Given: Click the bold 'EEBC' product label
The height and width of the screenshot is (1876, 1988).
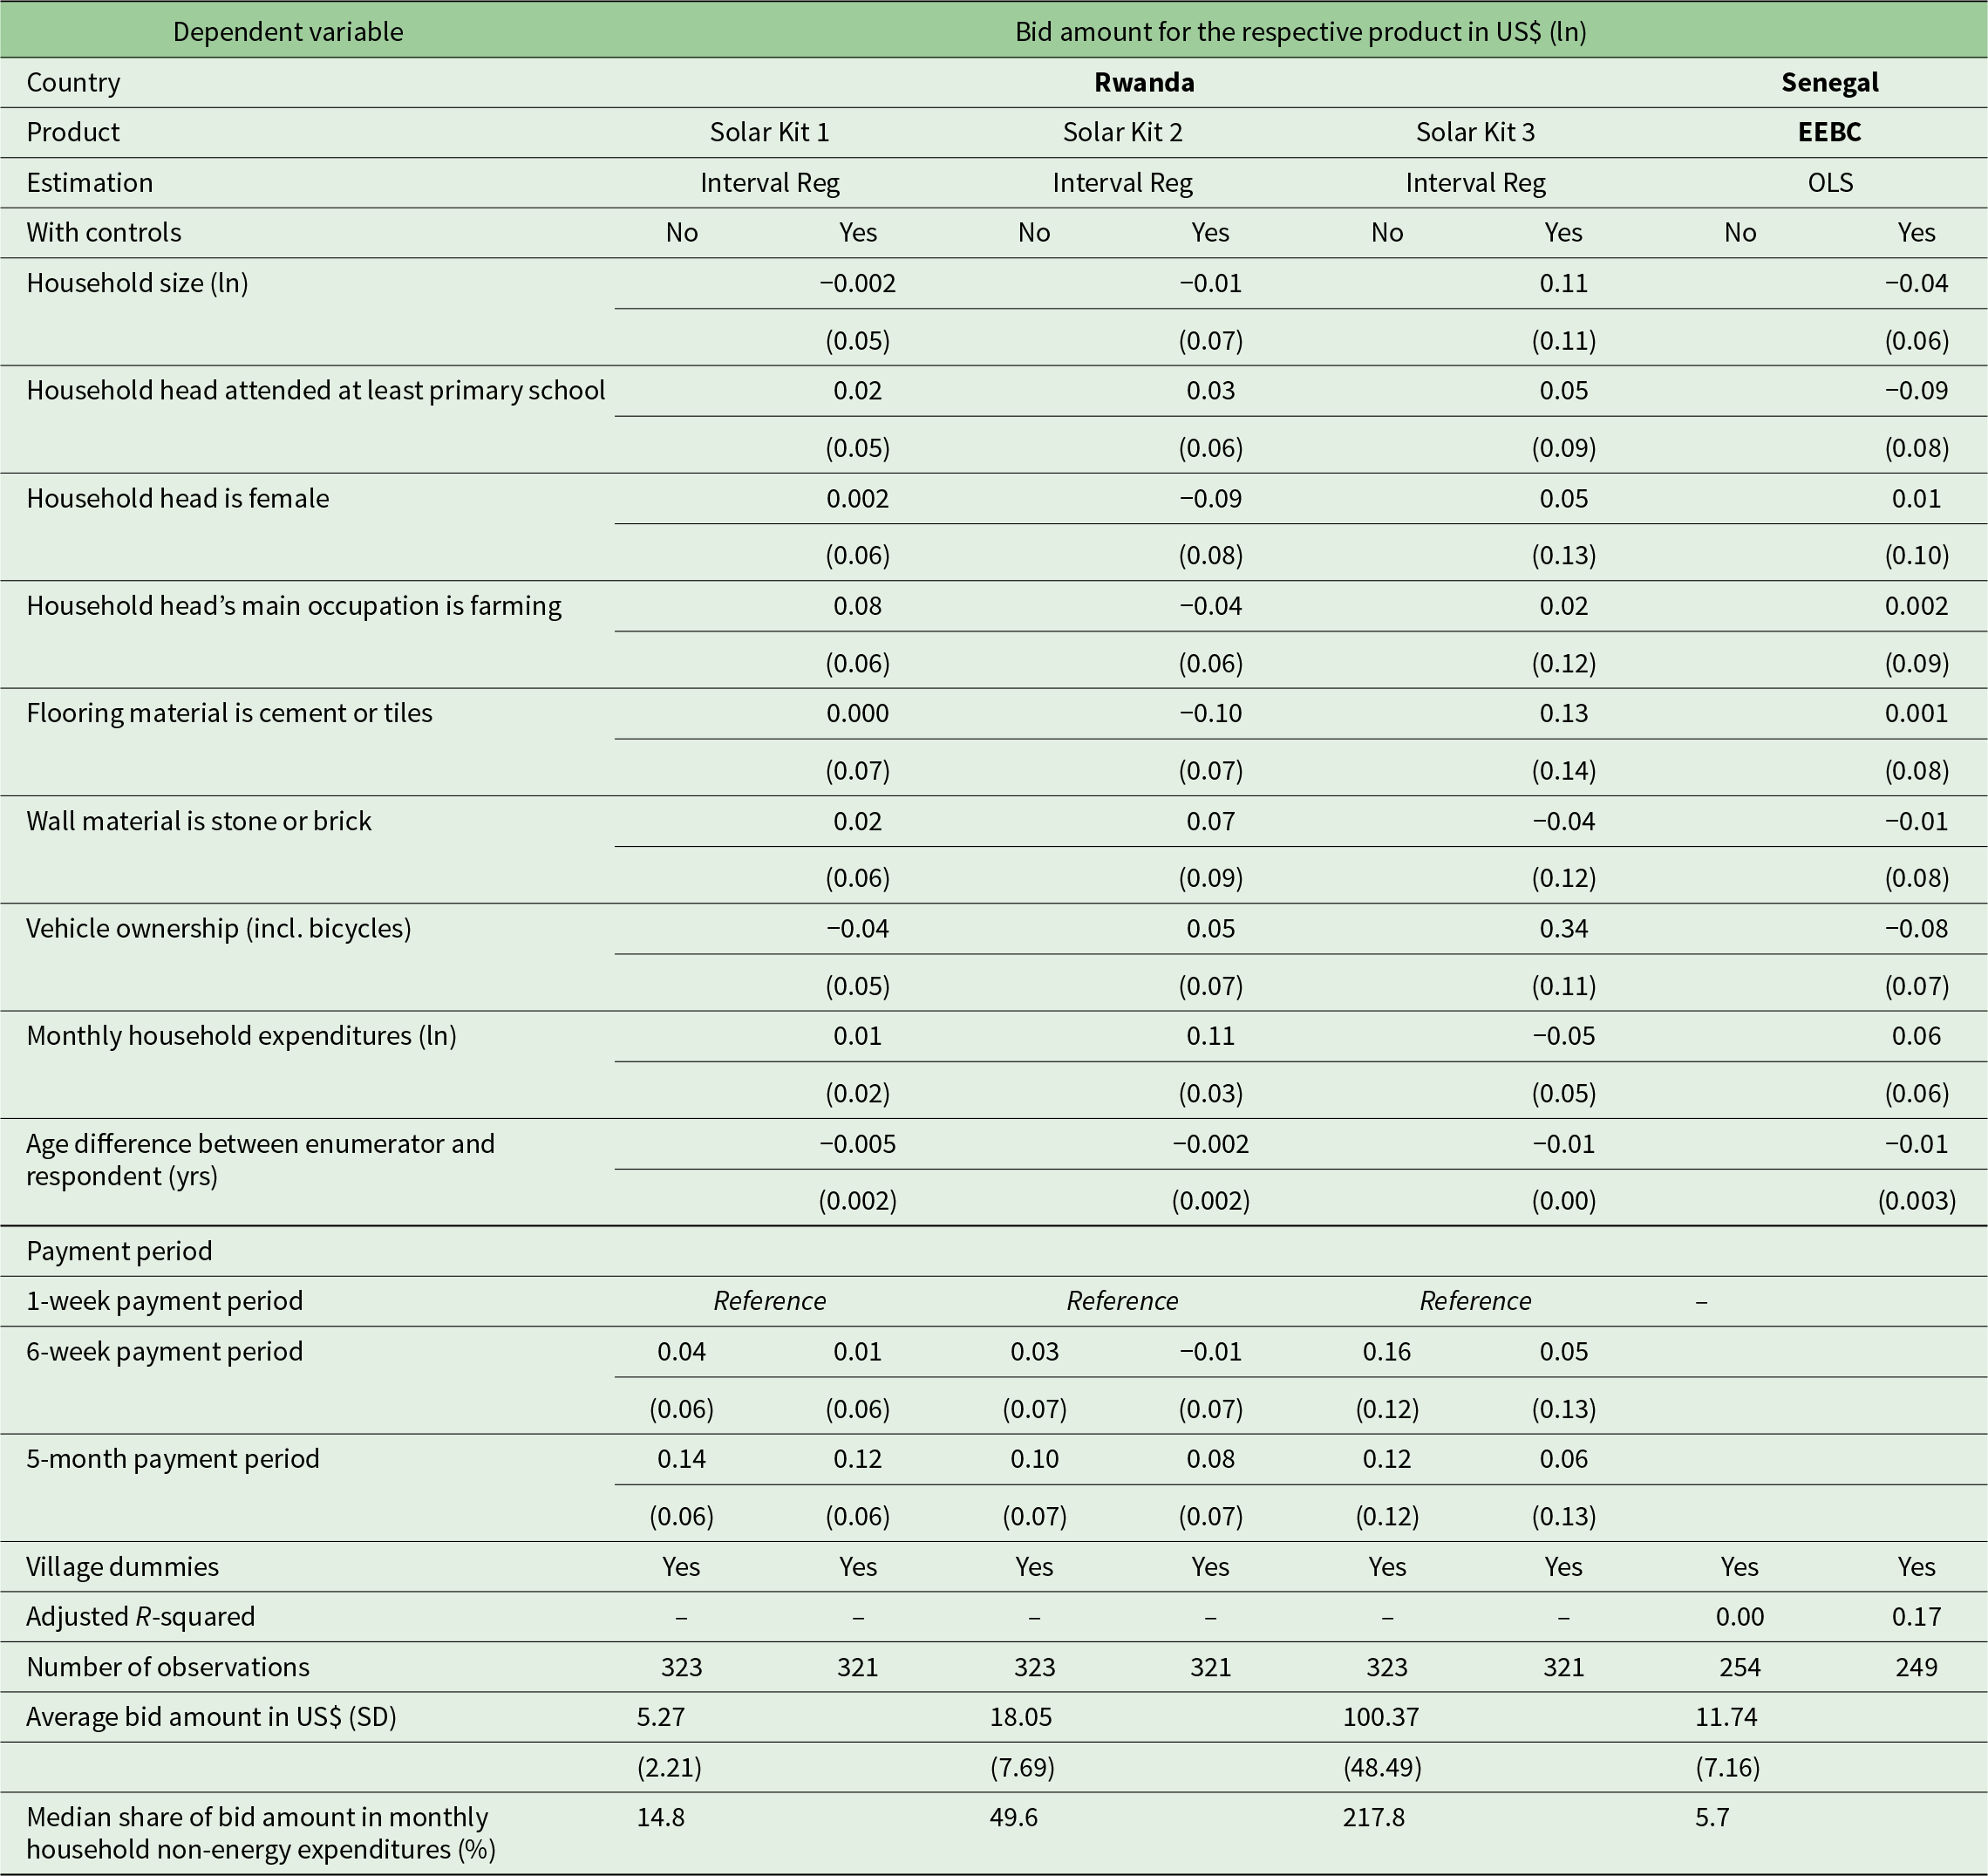Looking at the screenshot, I should pyautogui.click(x=1829, y=132).
